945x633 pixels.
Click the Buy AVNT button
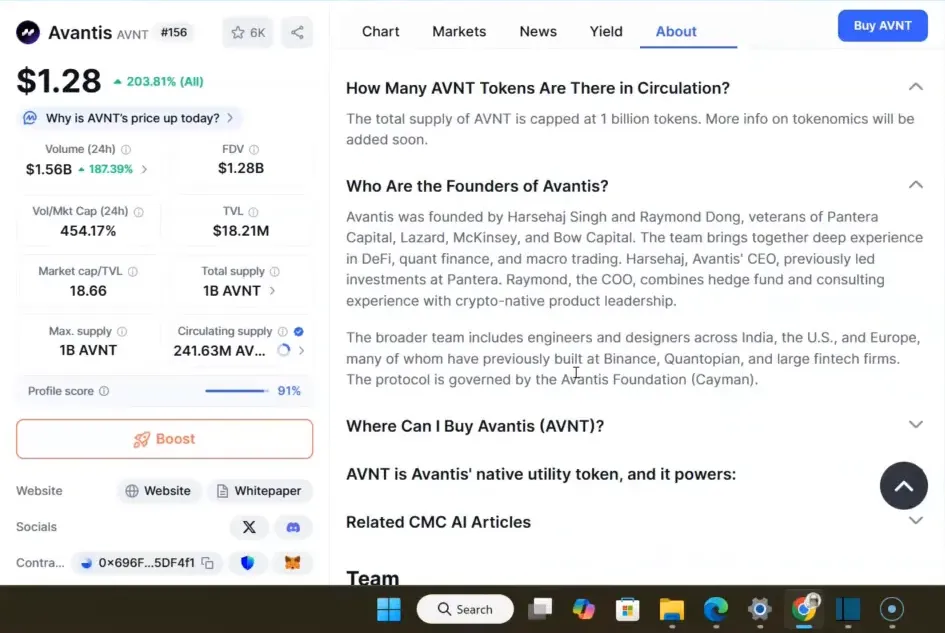tap(882, 26)
